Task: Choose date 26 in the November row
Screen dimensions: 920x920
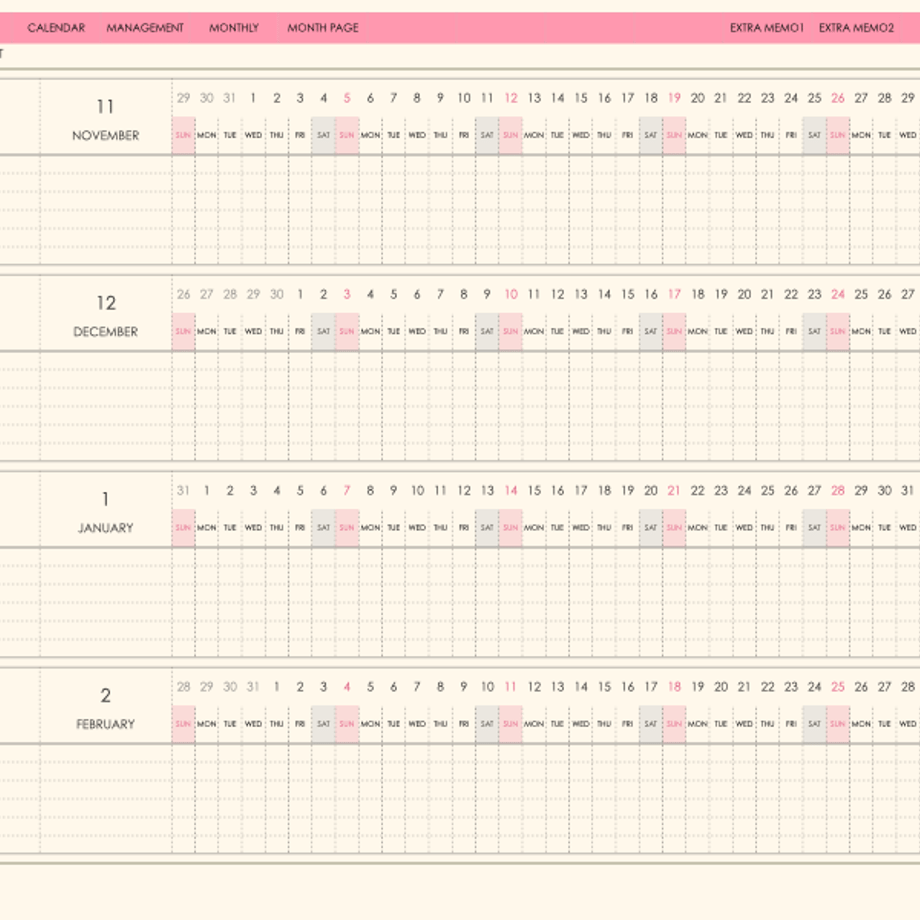Action: click(838, 98)
